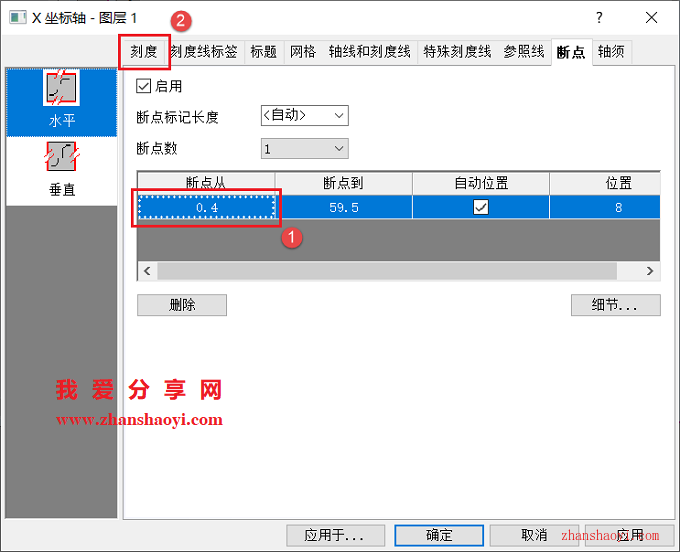
Task: Toggle the 启用 checkbox
Action: tap(143, 86)
